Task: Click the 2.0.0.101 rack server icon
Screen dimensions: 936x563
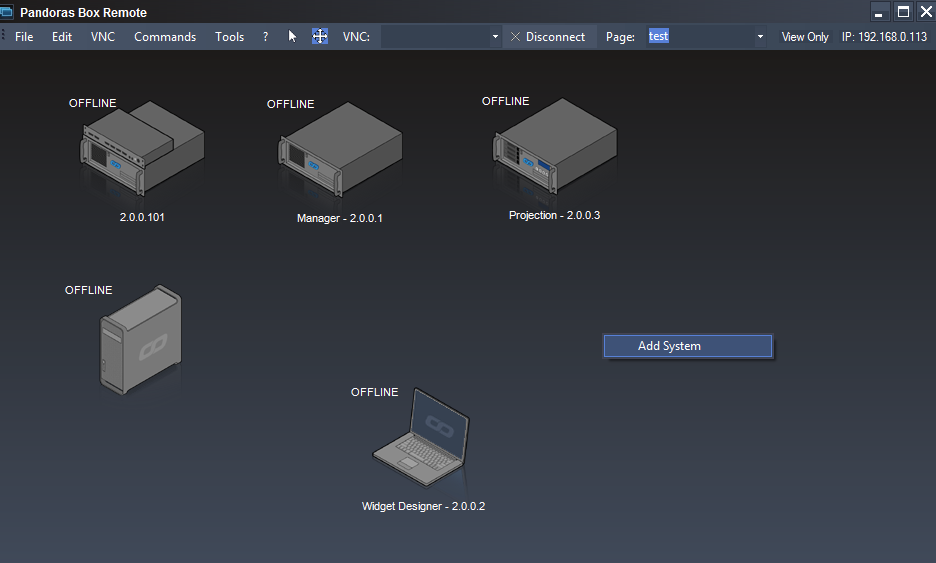Action: [141, 148]
